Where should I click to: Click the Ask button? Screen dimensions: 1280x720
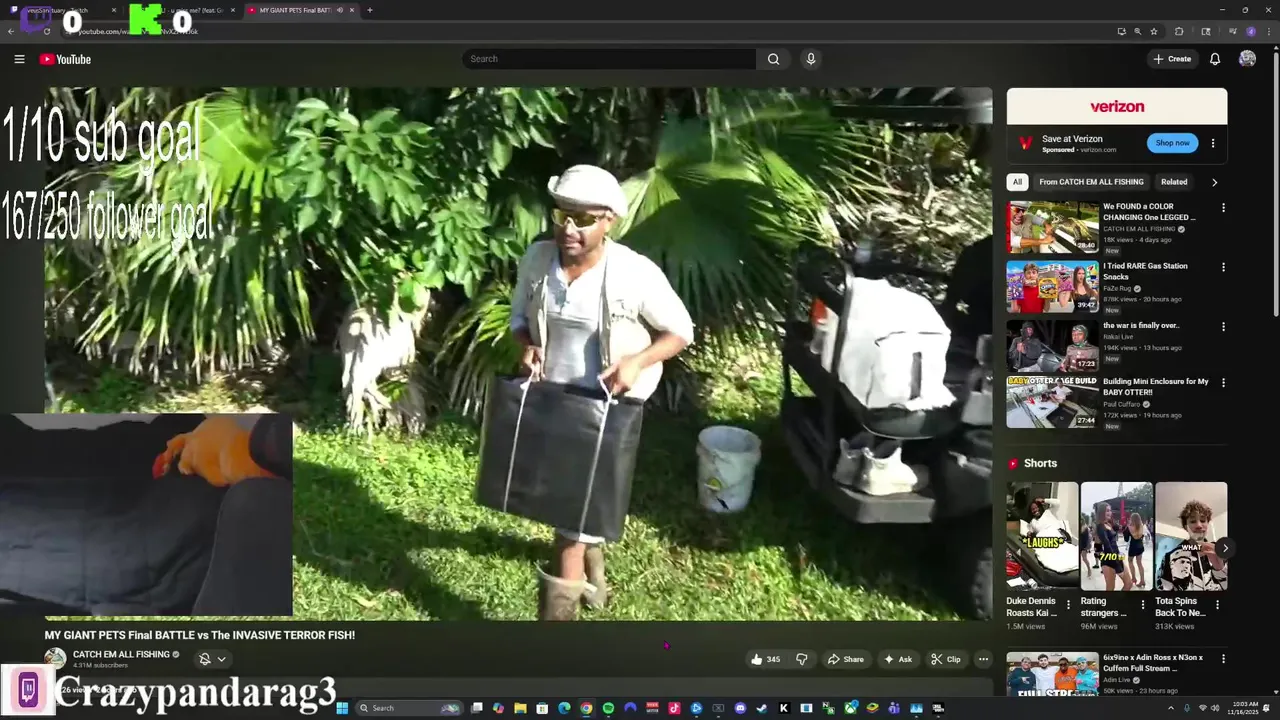tap(897, 659)
